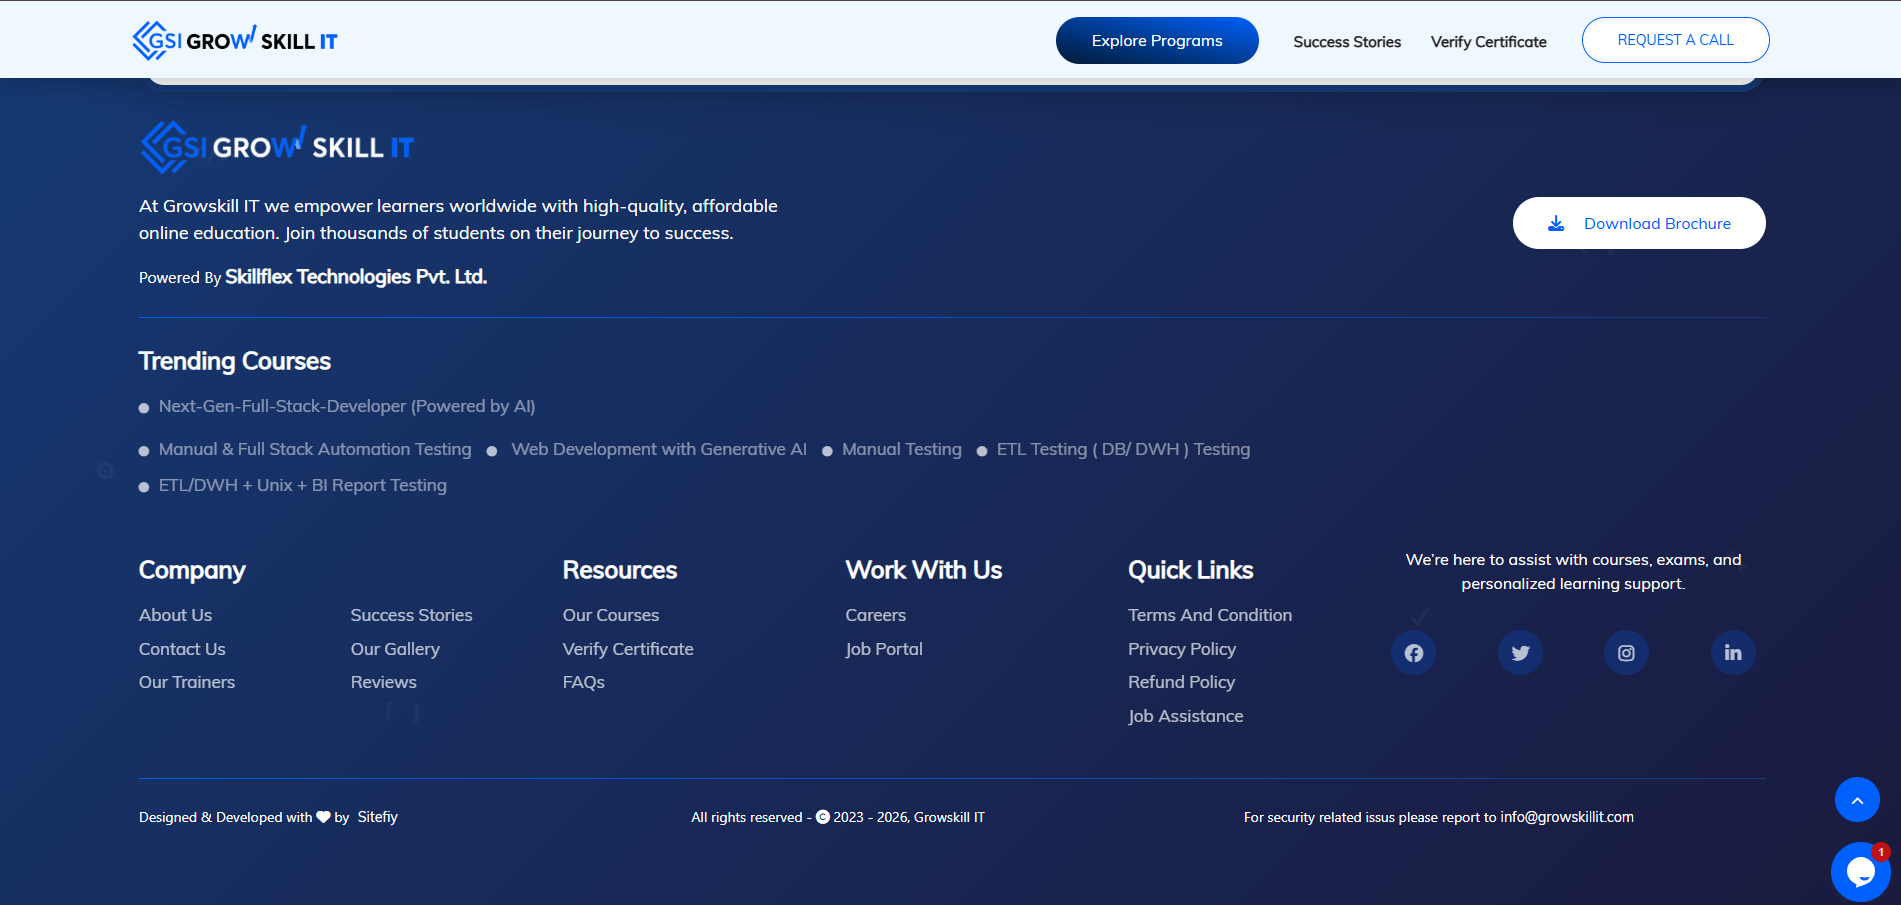Select Verify Certificate in the top navigation
This screenshot has height=905, width=1901.
pyautogui.click(x=1488, y=42)
